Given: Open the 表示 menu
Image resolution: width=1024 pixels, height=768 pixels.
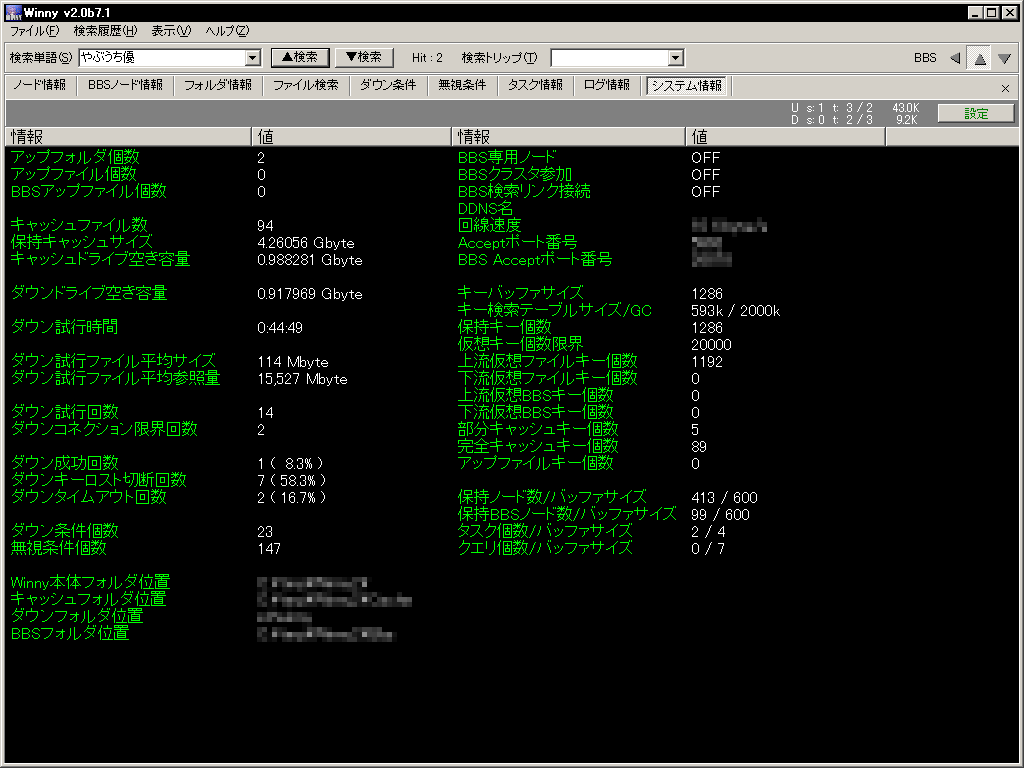Looking at the screenshot, I should click(171, 31).
